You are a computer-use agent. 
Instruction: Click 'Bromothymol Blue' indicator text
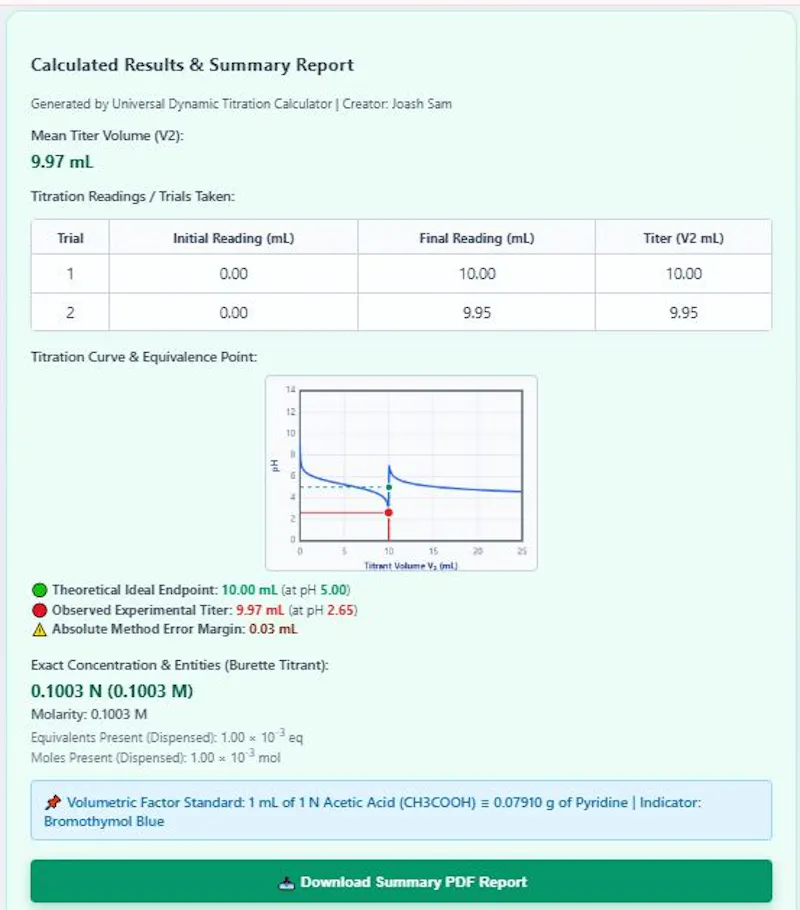tap(104, 822)
